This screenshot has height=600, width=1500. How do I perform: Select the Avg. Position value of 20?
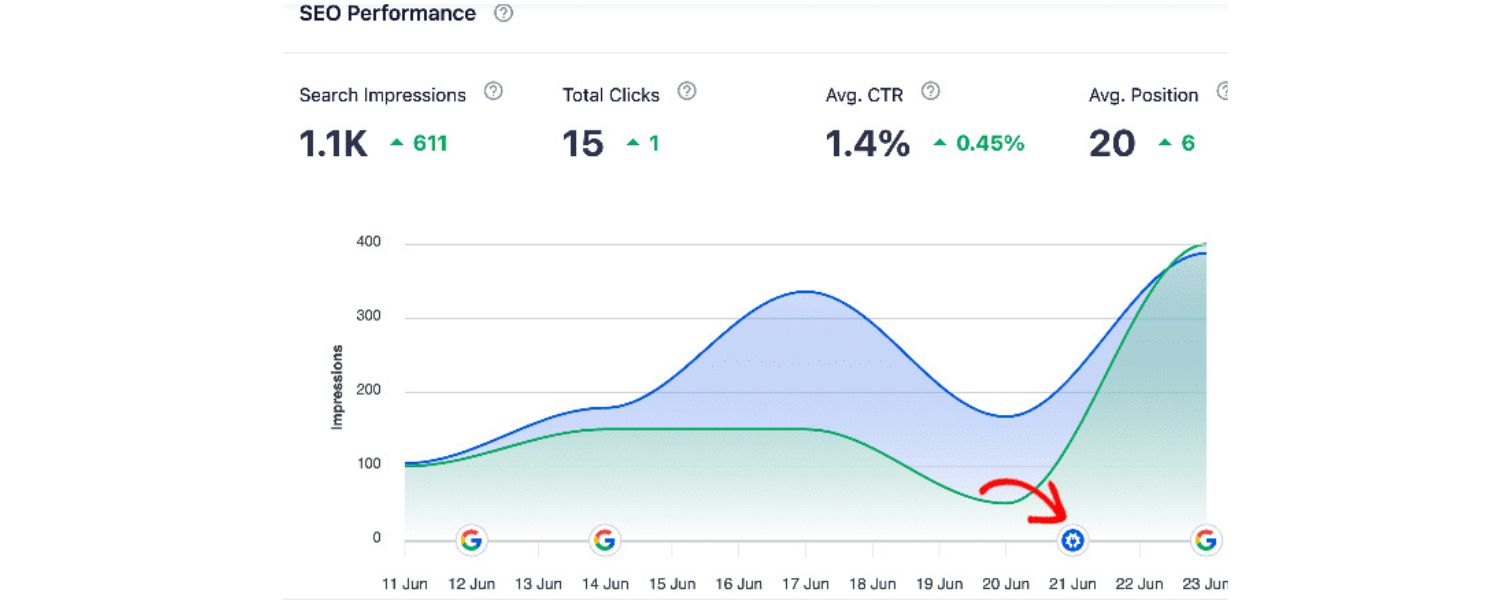1112,143
